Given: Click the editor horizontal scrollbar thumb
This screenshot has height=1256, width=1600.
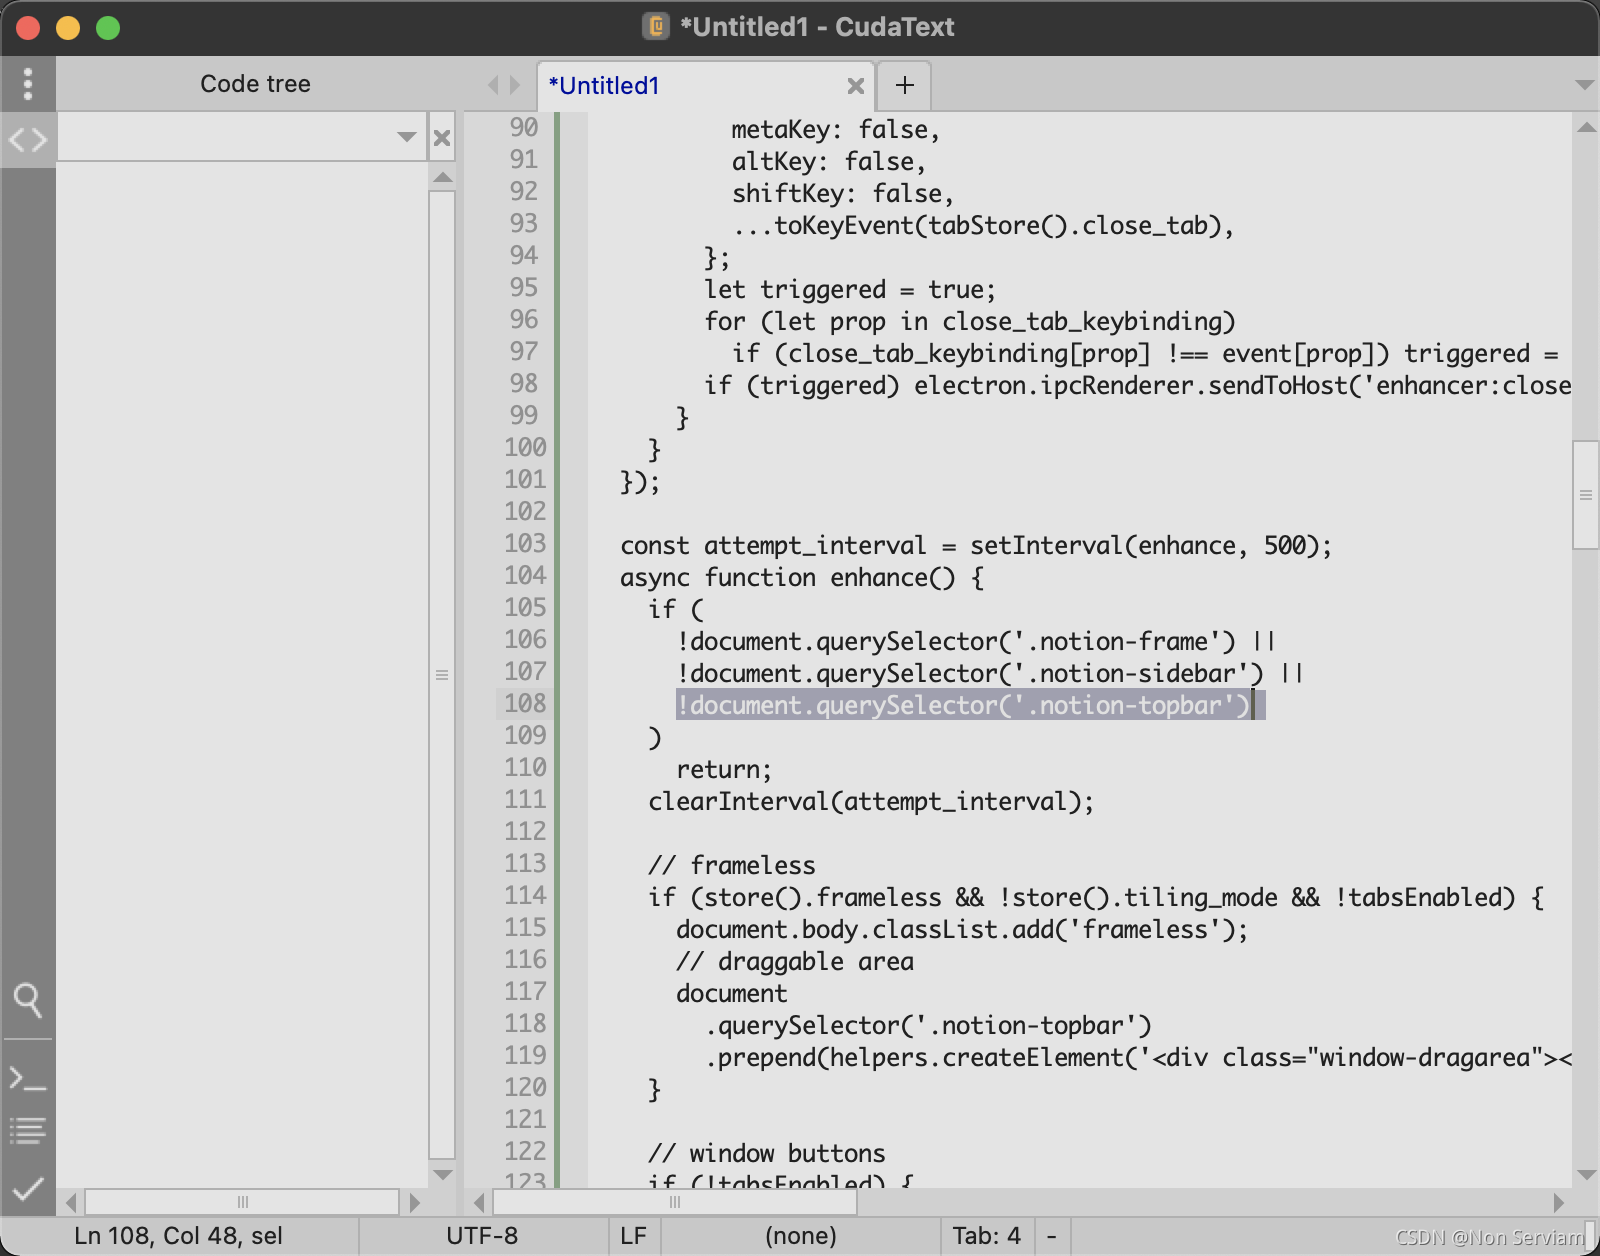Looking at the screenshot, I should 675,1202.
